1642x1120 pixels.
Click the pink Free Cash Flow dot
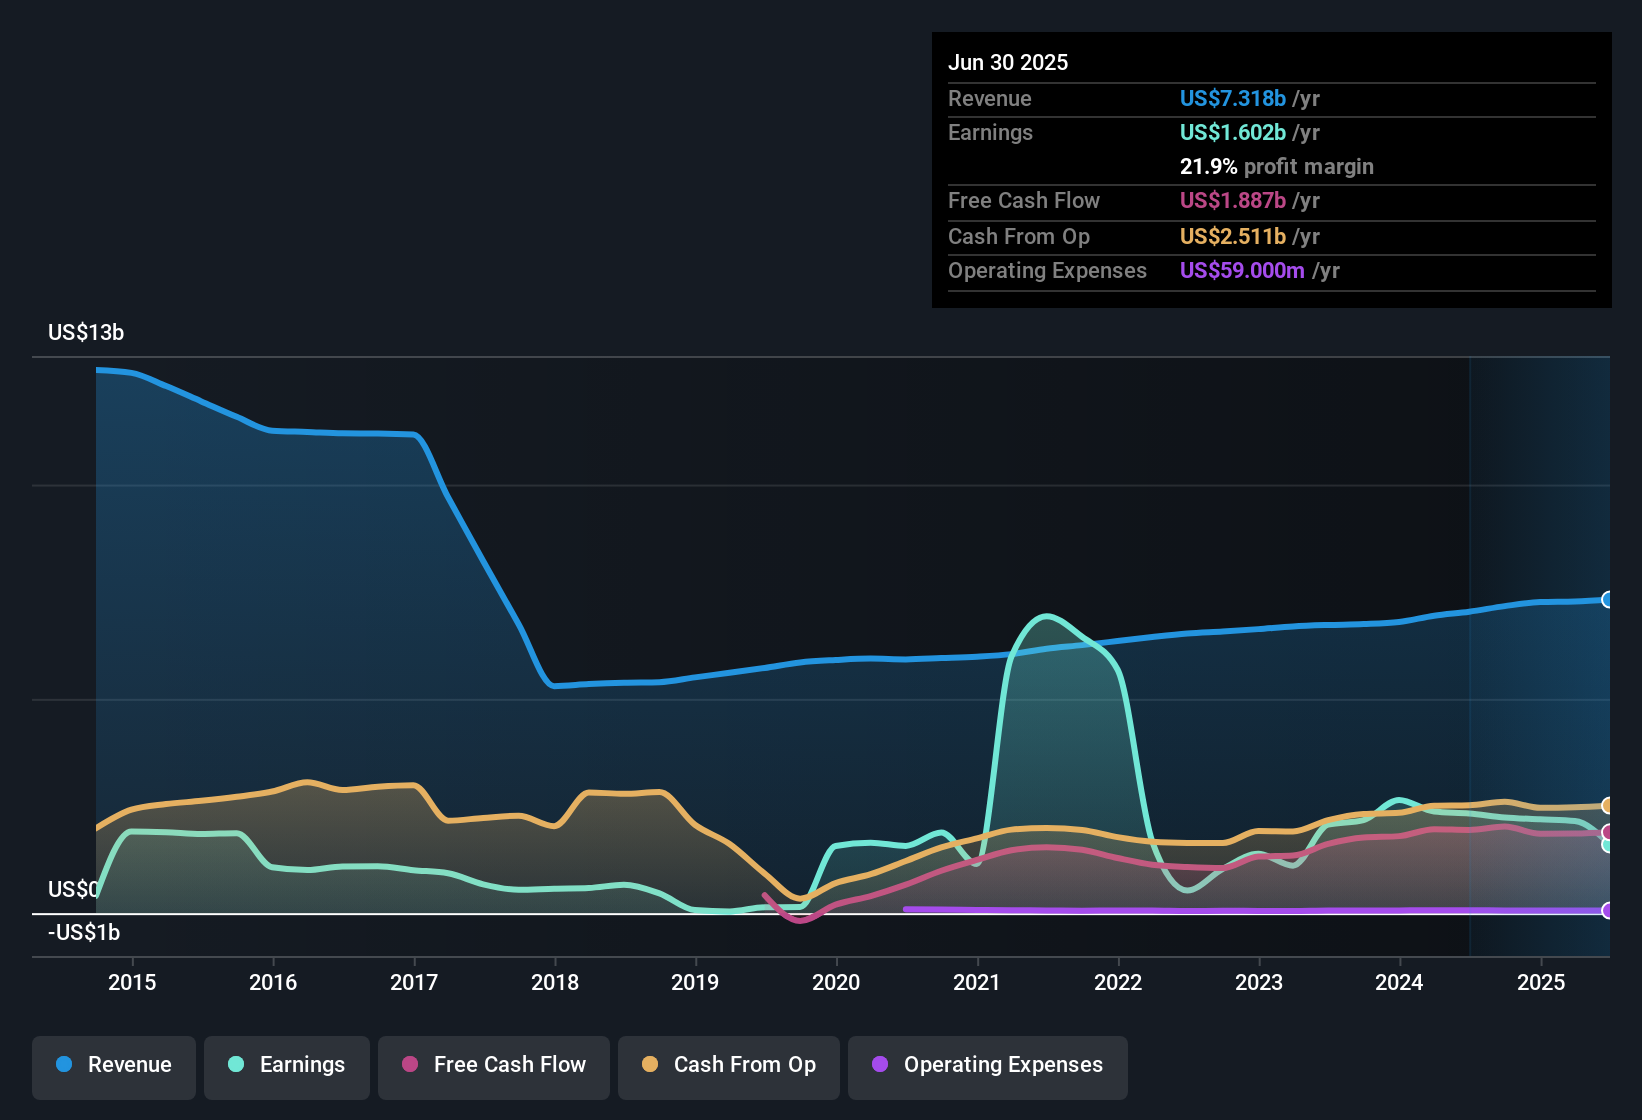pyautogui.click(x=410, y=1064)
